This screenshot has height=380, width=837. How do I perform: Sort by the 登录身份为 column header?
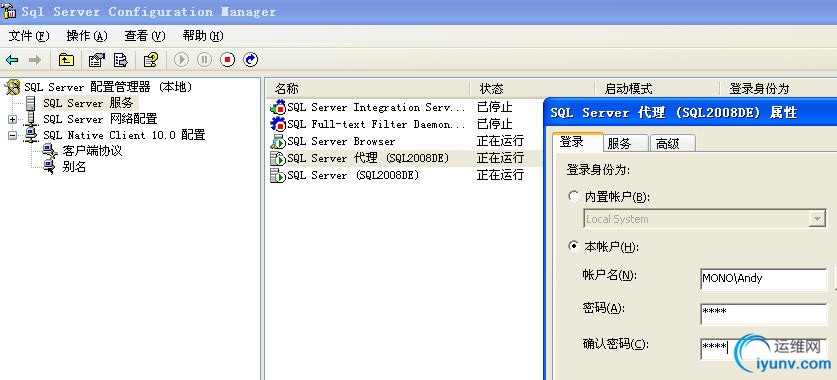[778, 89]
